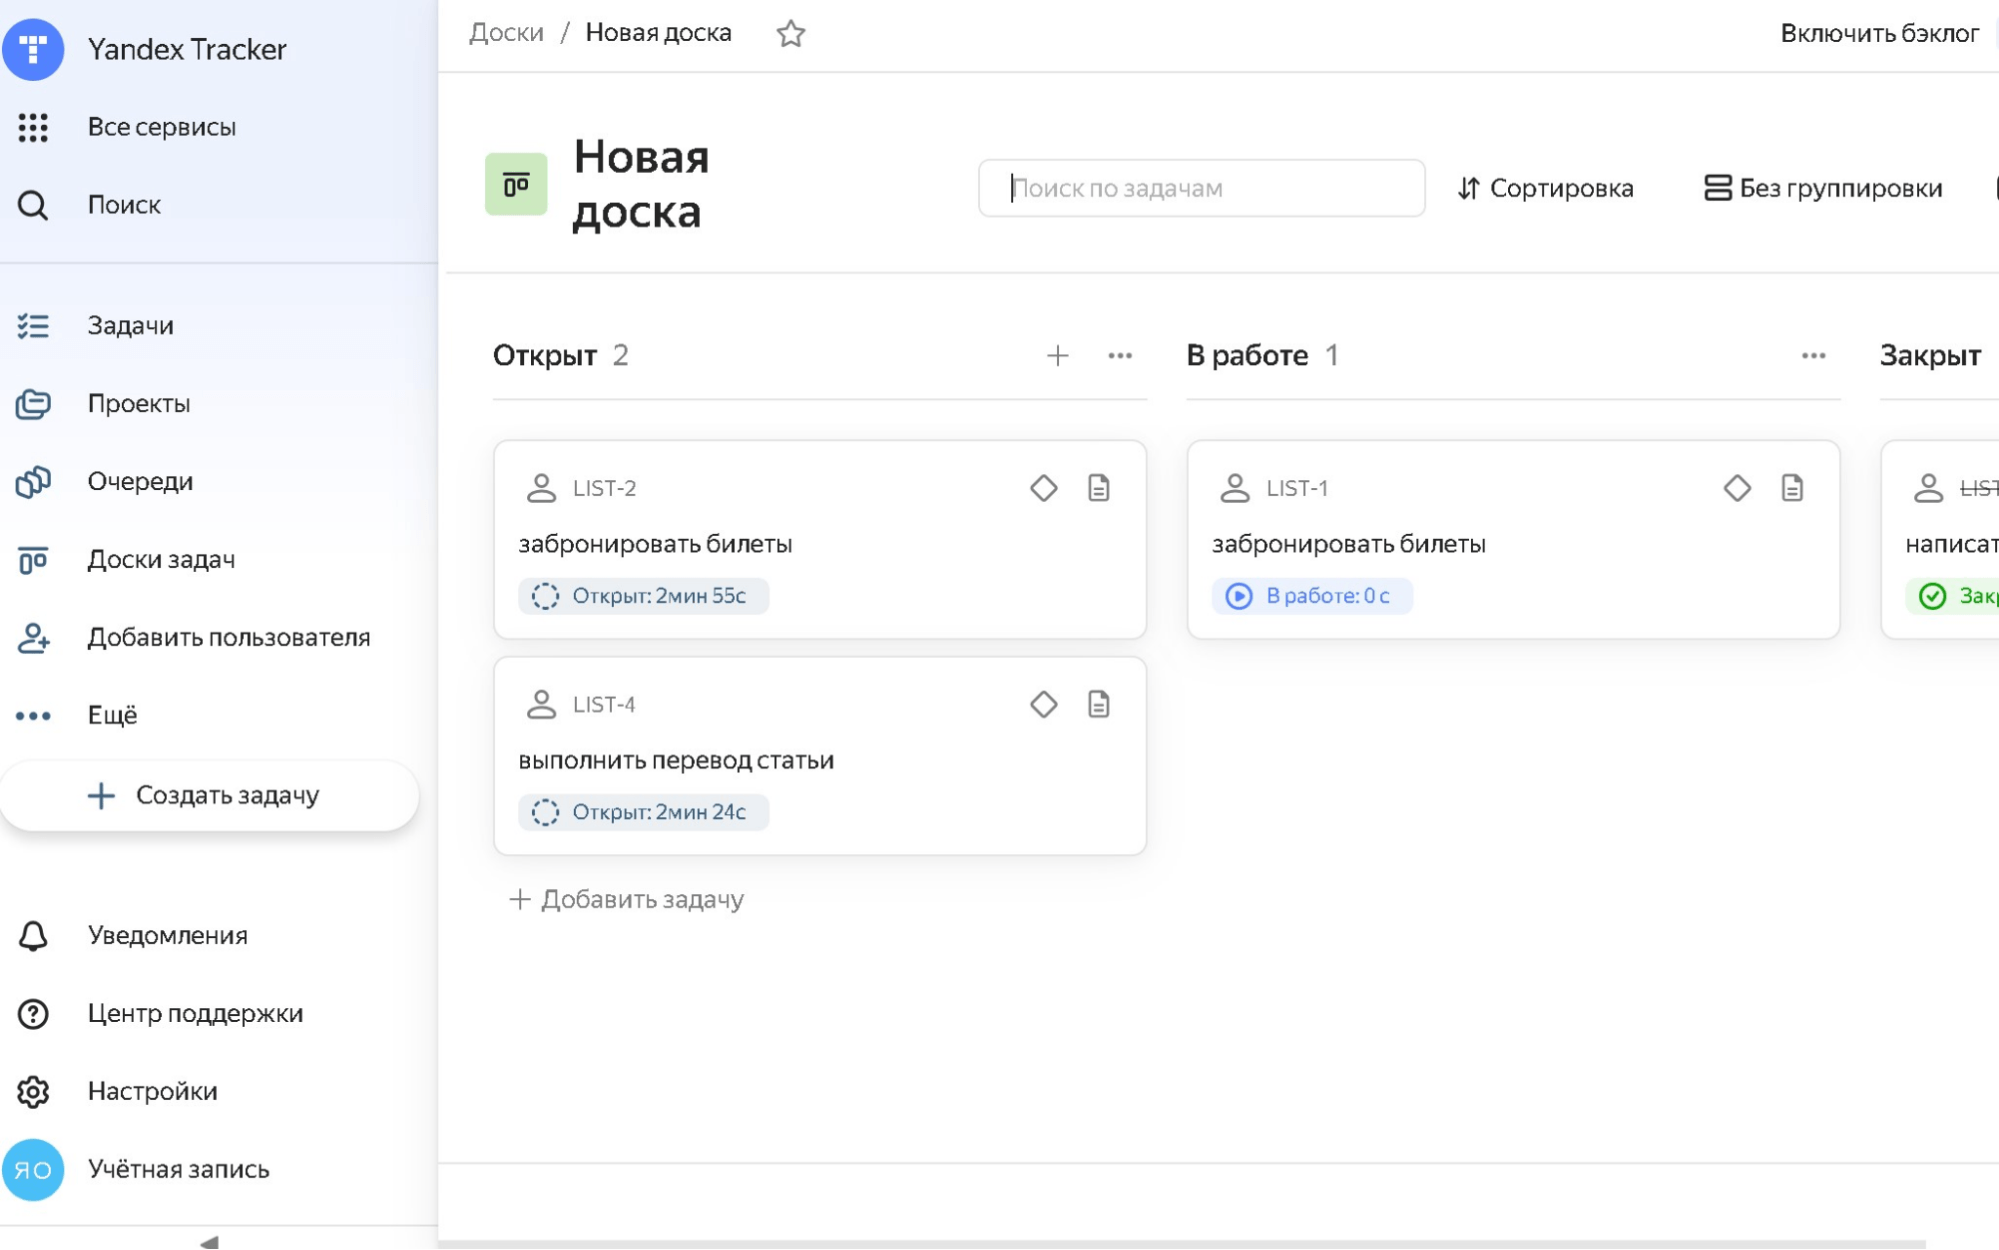Star the board as favorite
The width and height of the screenshot is (1999, 1250).
(790, 34)
